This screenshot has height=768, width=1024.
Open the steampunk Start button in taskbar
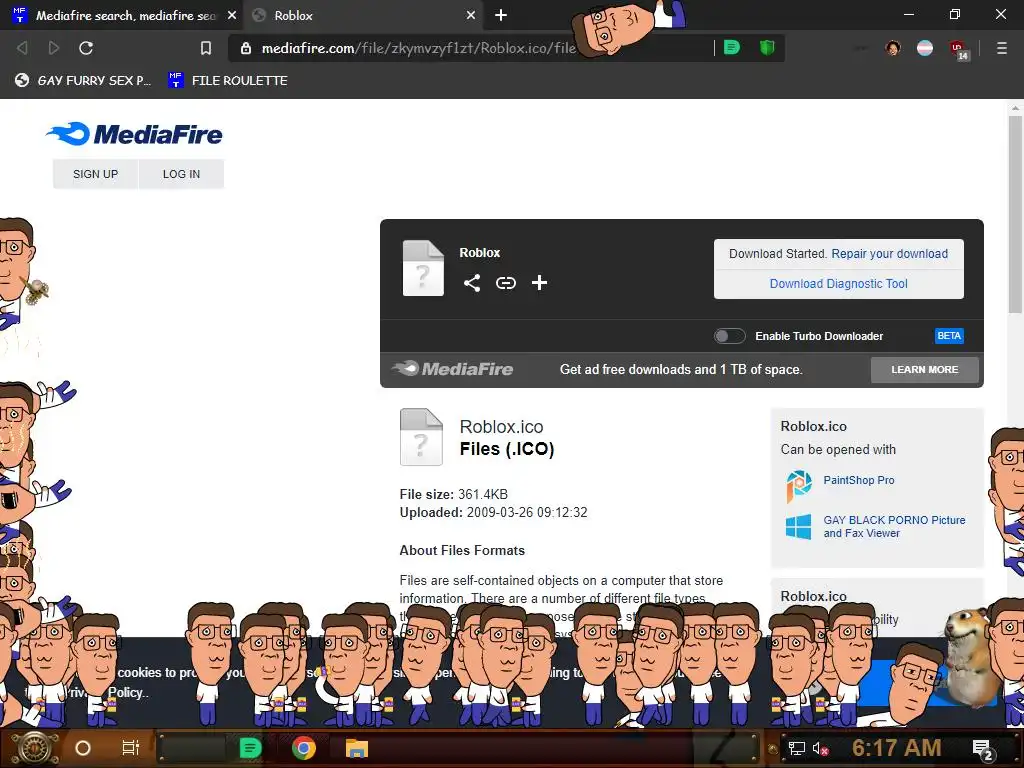click(34, 748)
